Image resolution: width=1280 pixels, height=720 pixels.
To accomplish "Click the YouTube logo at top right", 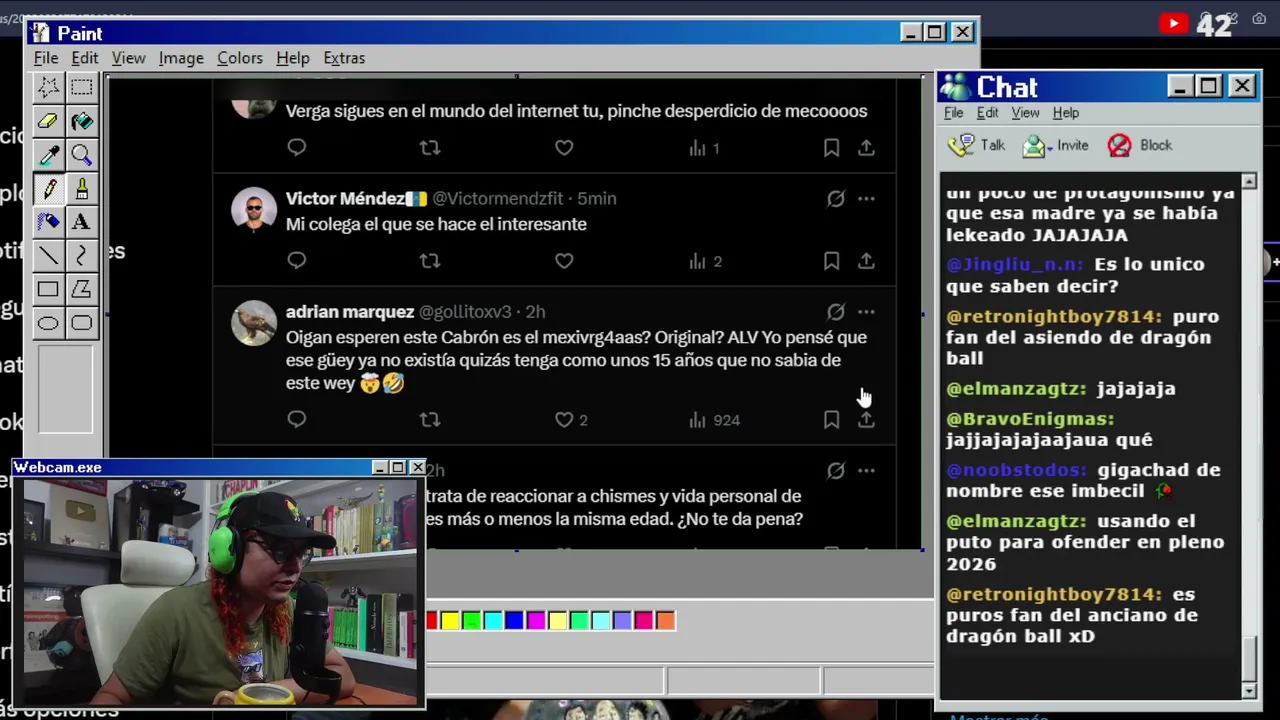I will pos(1173,23).
